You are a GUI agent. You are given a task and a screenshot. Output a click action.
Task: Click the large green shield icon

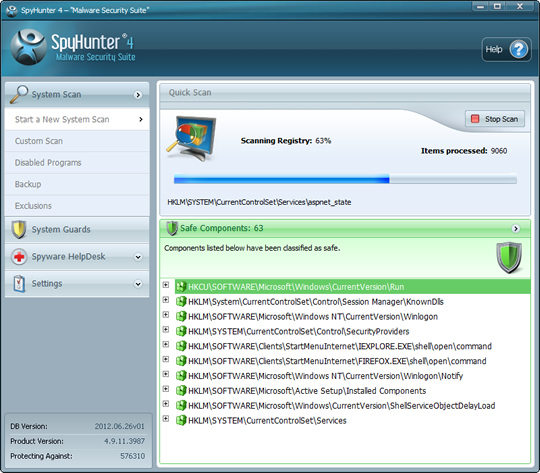(x=509, y=258)
